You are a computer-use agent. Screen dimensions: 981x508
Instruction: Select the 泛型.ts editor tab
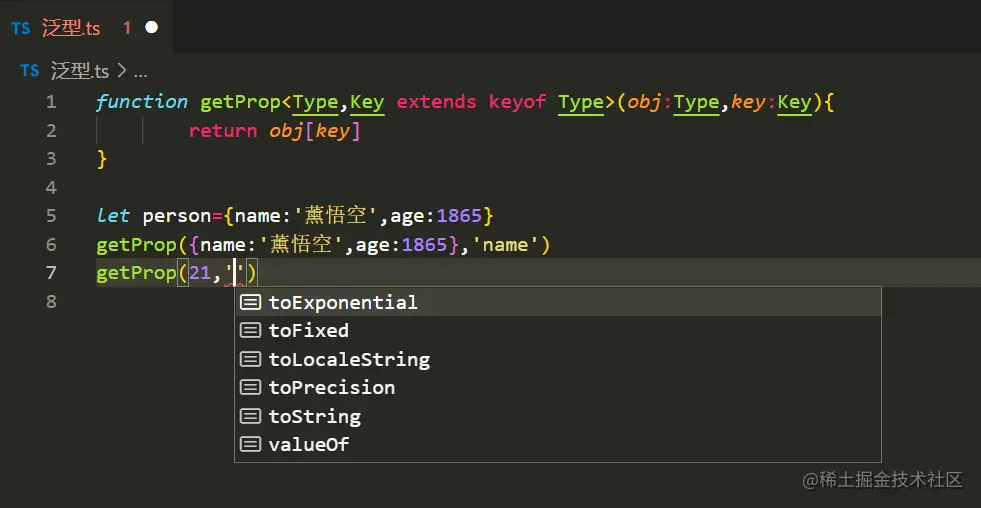click(71, 28)
